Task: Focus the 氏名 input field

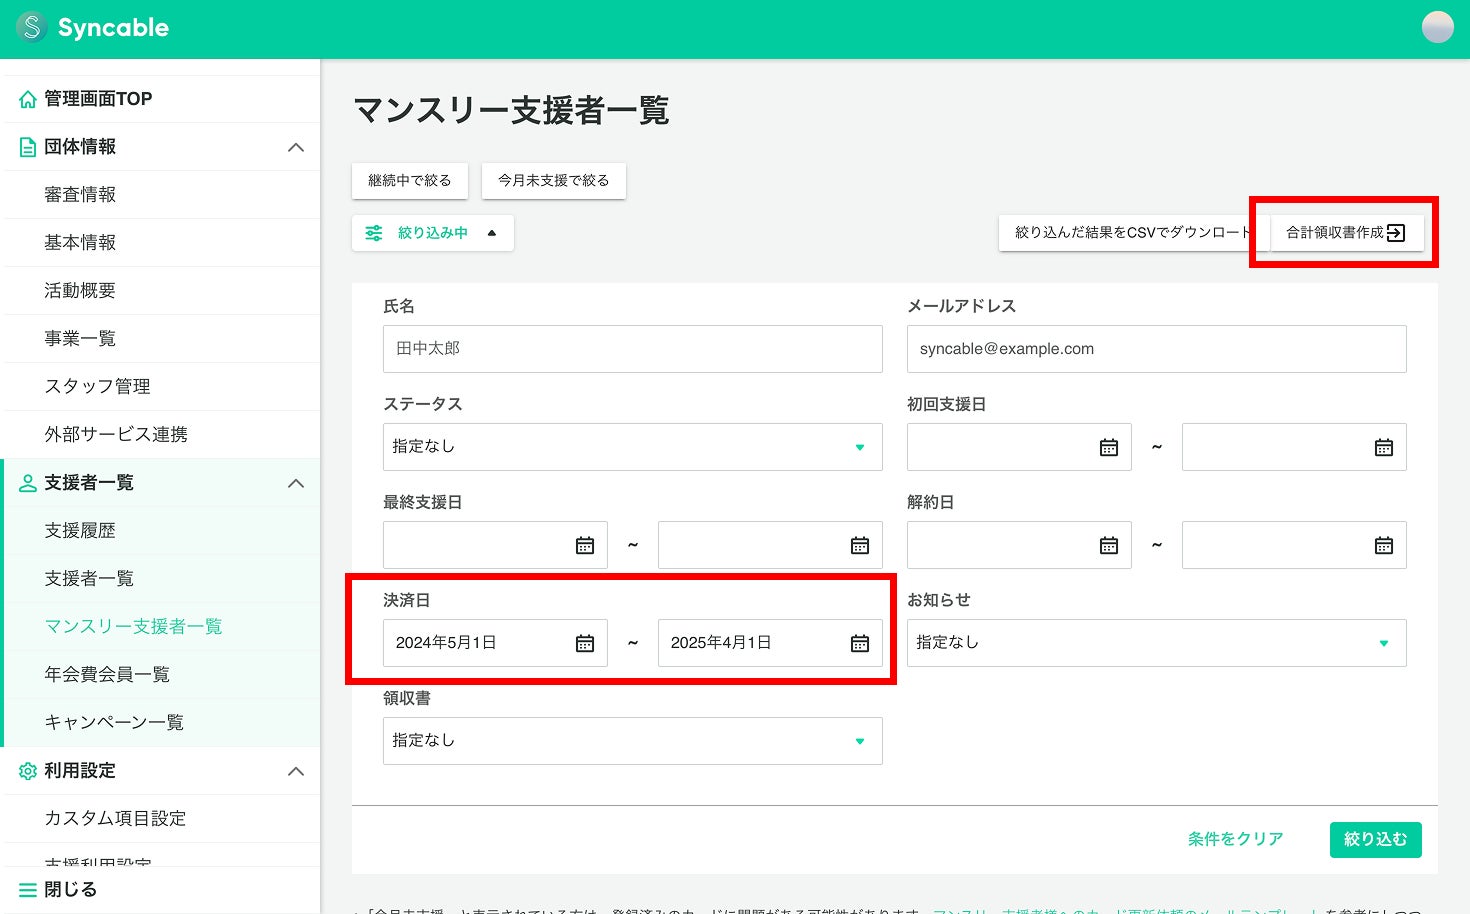Action: coord(633,349)
